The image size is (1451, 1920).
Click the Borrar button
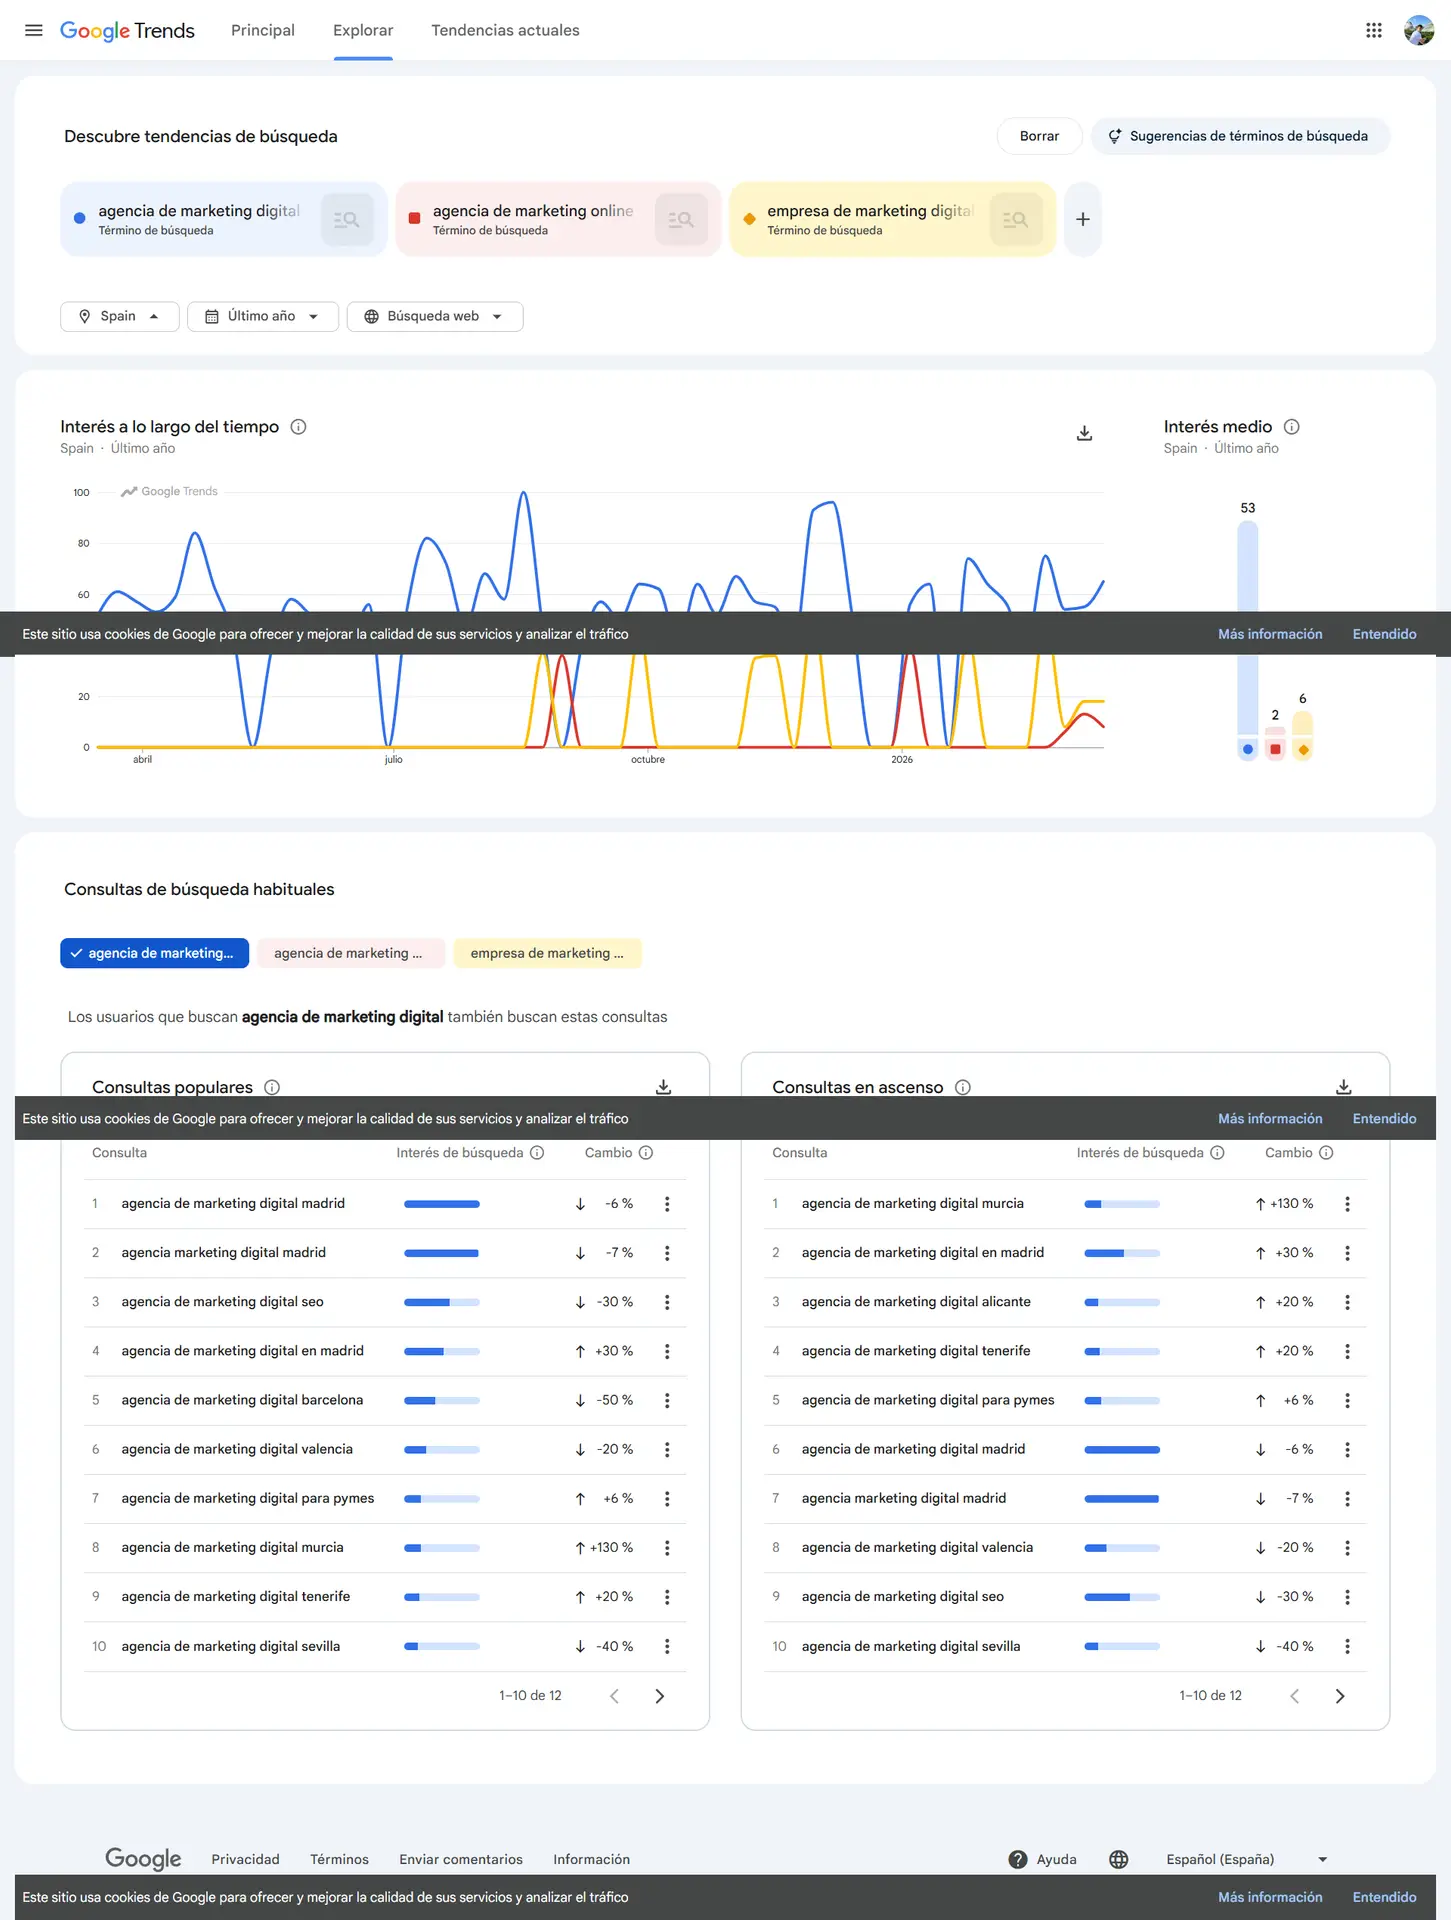[x=1038, y=136]
